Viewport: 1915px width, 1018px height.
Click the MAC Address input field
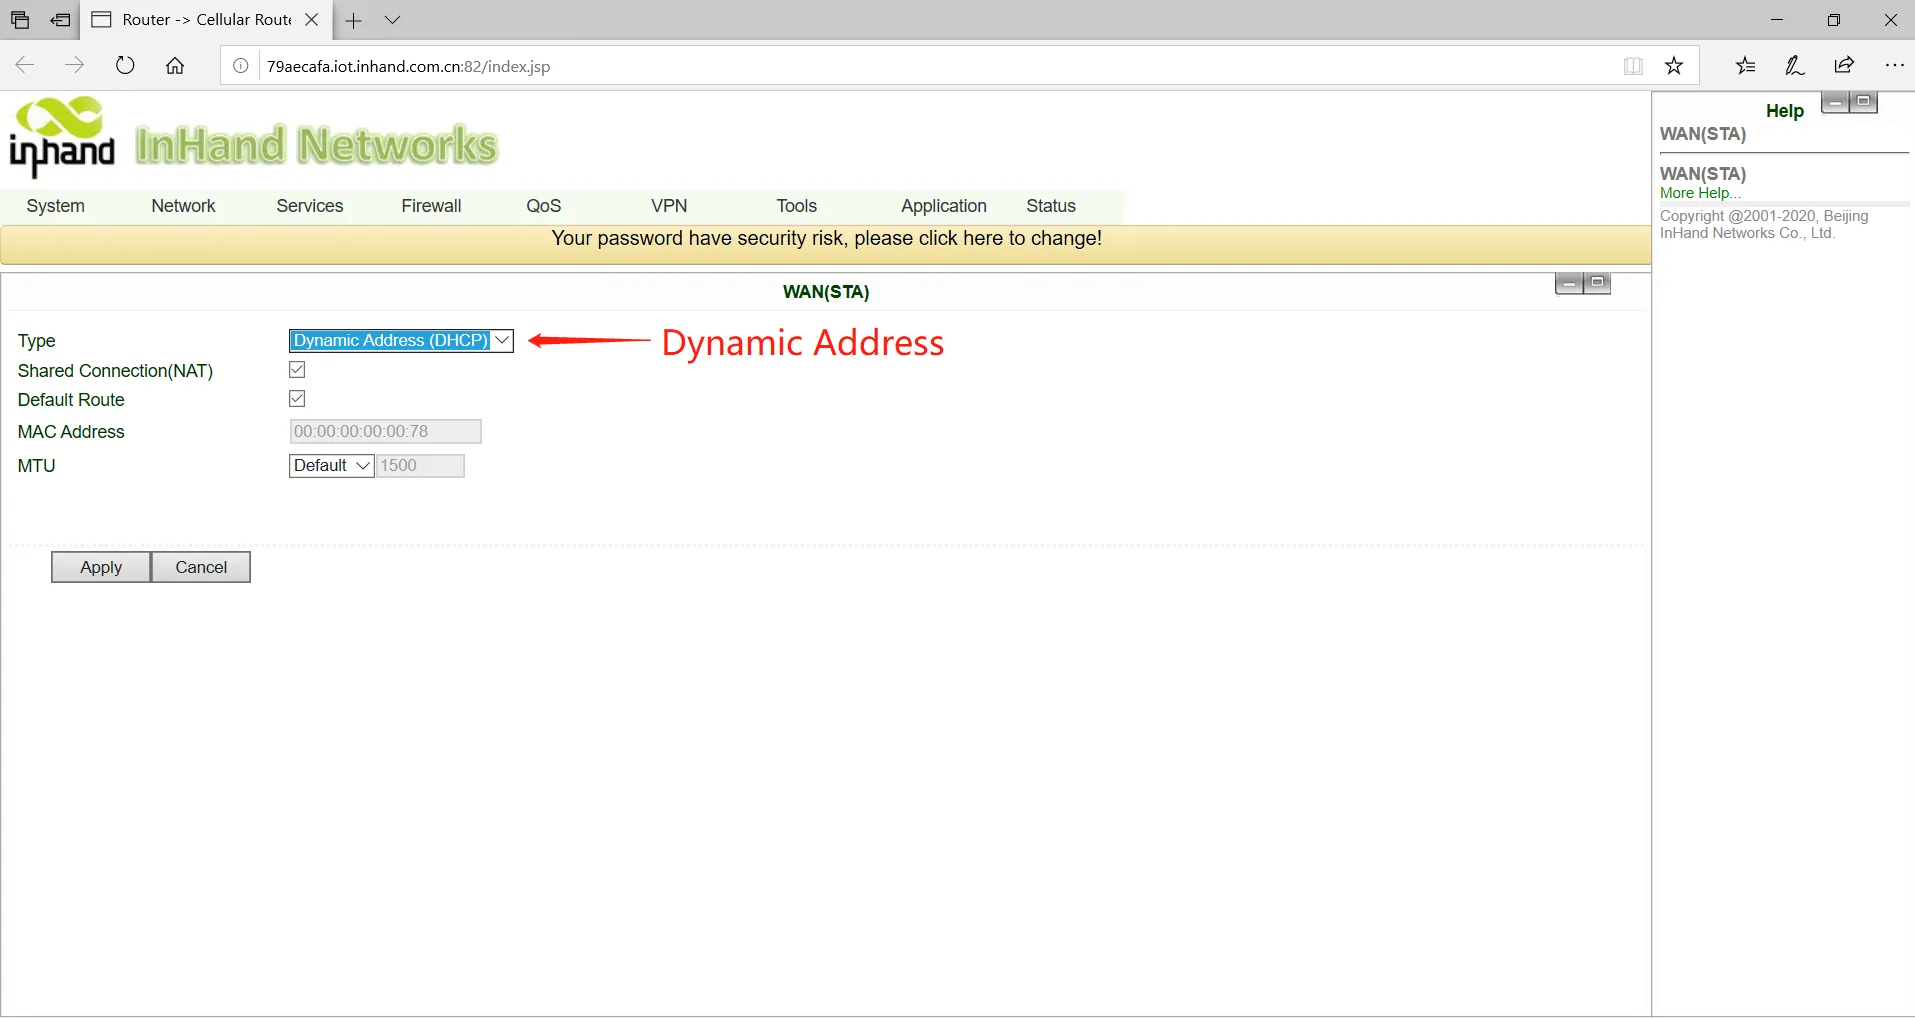pyautogui.click(x=385, y=432)
